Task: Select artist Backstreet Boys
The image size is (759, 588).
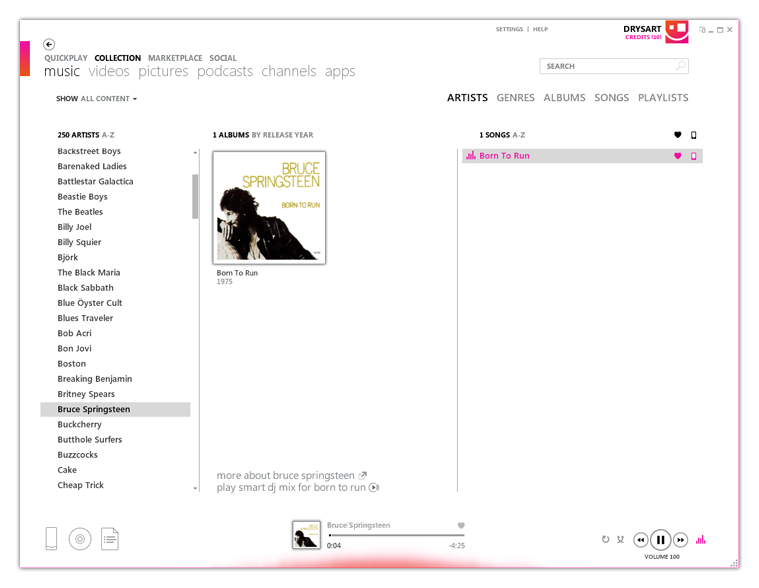Action: [x=89, y=151]
